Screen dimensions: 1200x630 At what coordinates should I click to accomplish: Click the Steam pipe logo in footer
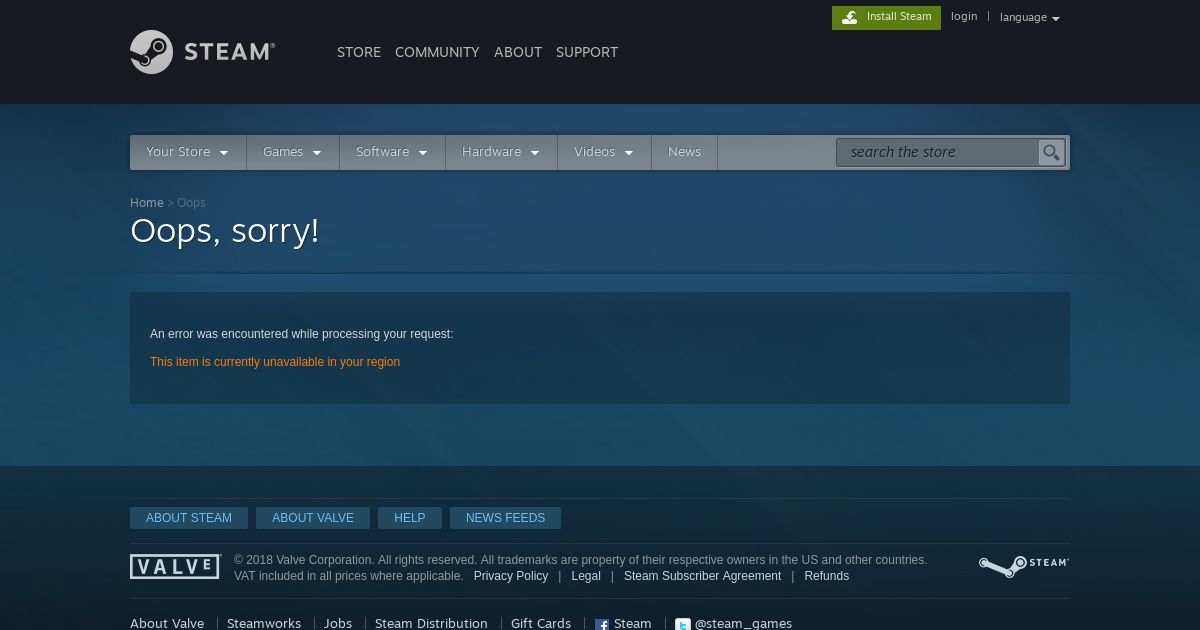coord(1023,566)
